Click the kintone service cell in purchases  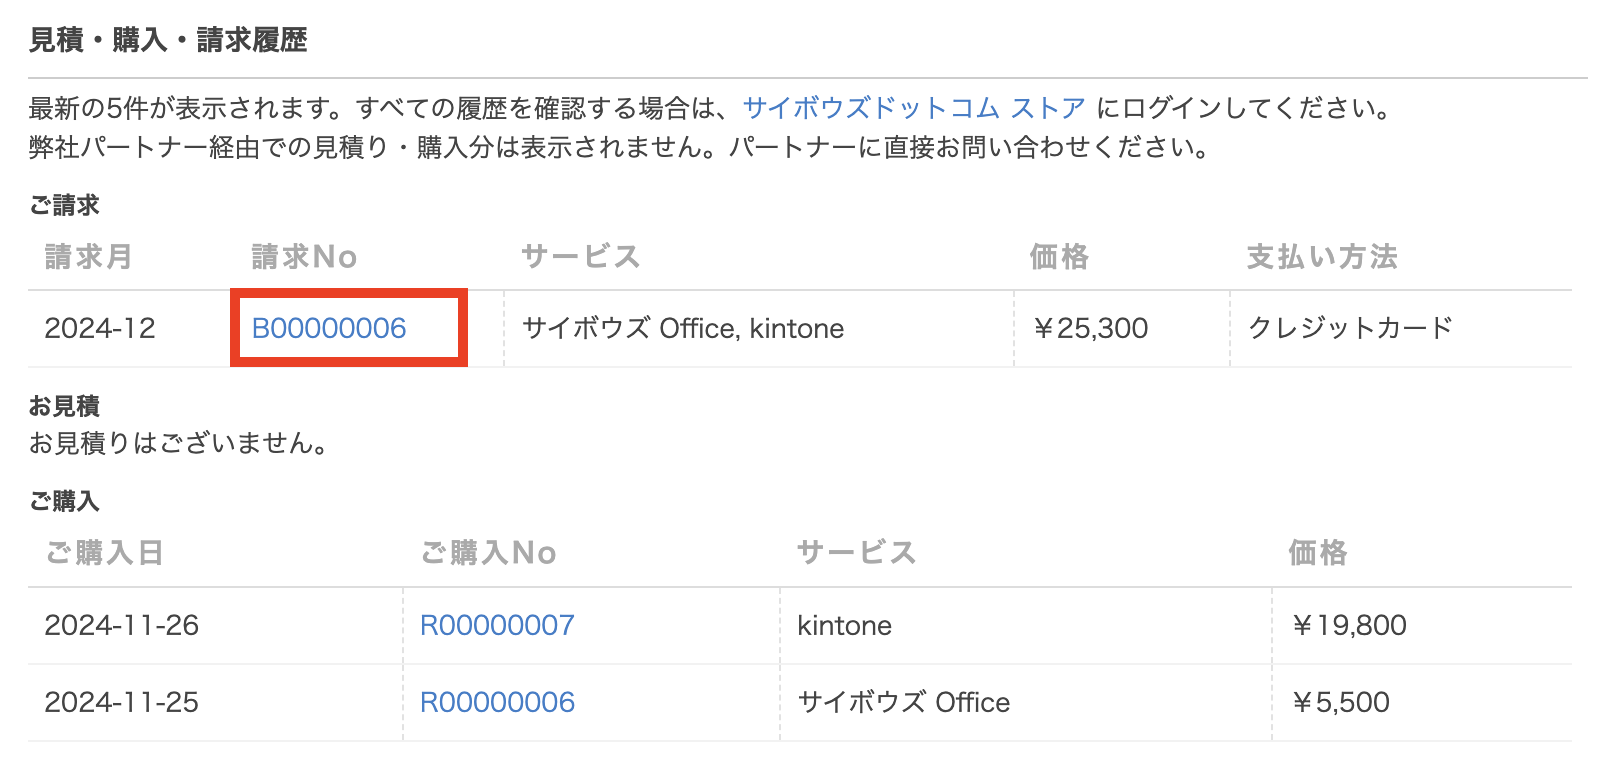(844, 625)
